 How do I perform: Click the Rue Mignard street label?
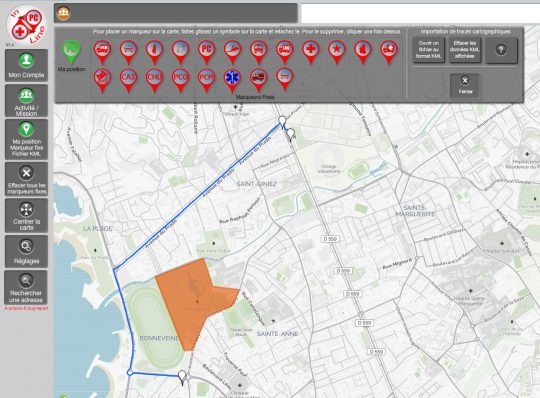coord(397,264)
